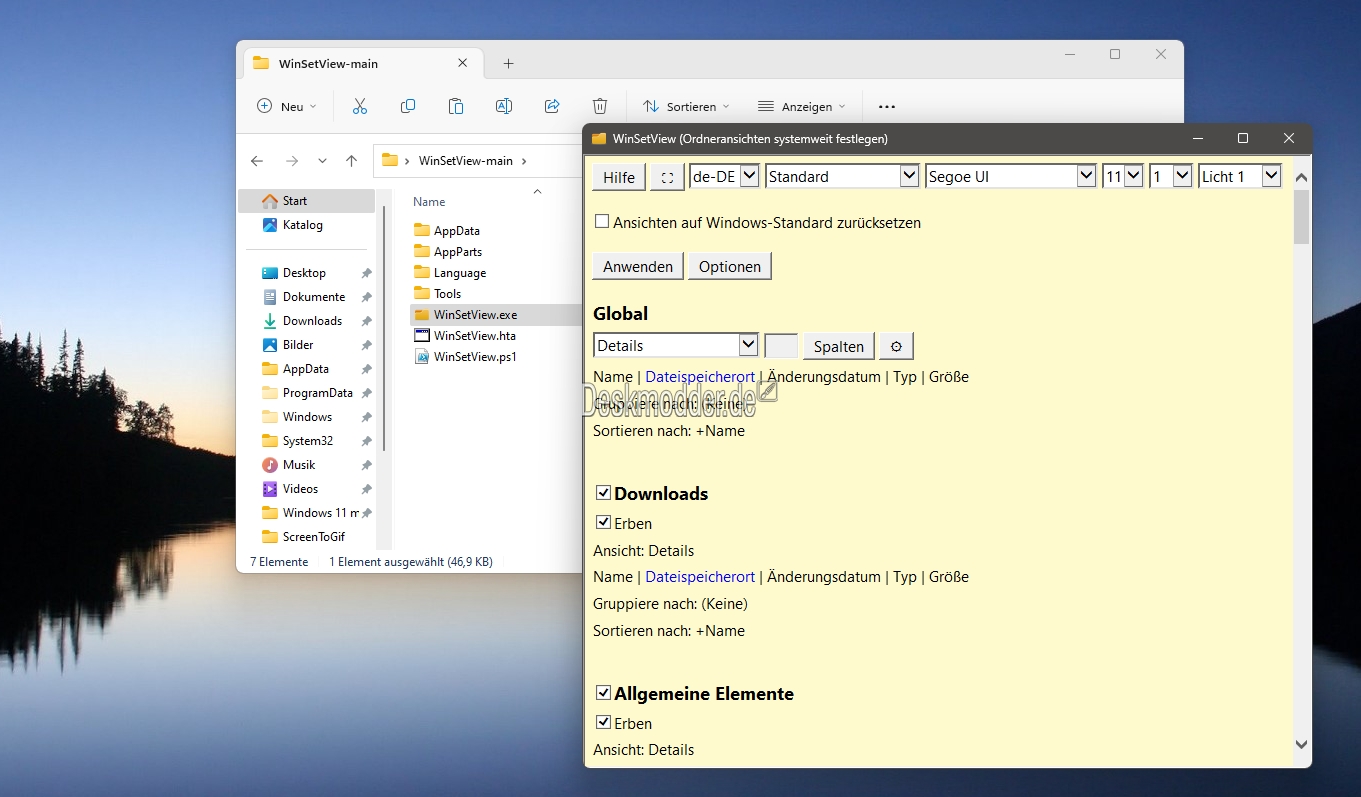Click the Cut scissors icon in Explorer toolbar
Screen dimensions: 1361x797
pyautogui.click(x=360, y=106)
